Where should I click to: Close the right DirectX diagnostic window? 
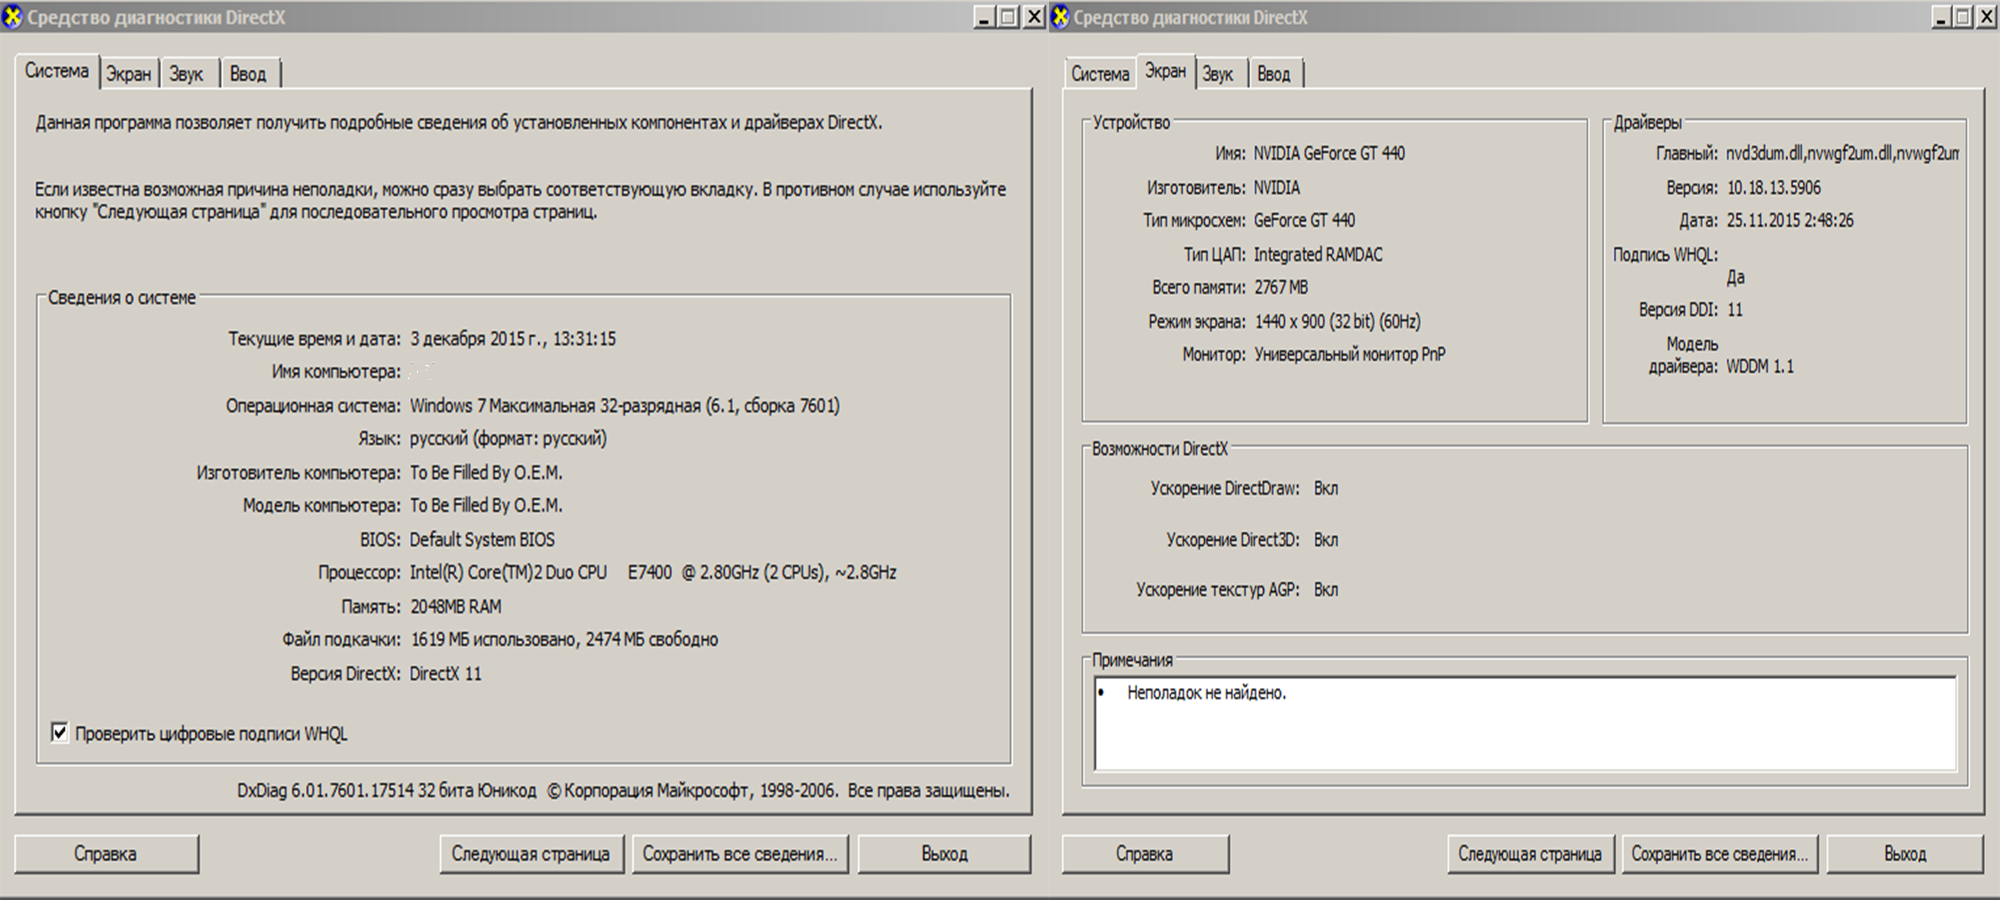pos(1987,17)
